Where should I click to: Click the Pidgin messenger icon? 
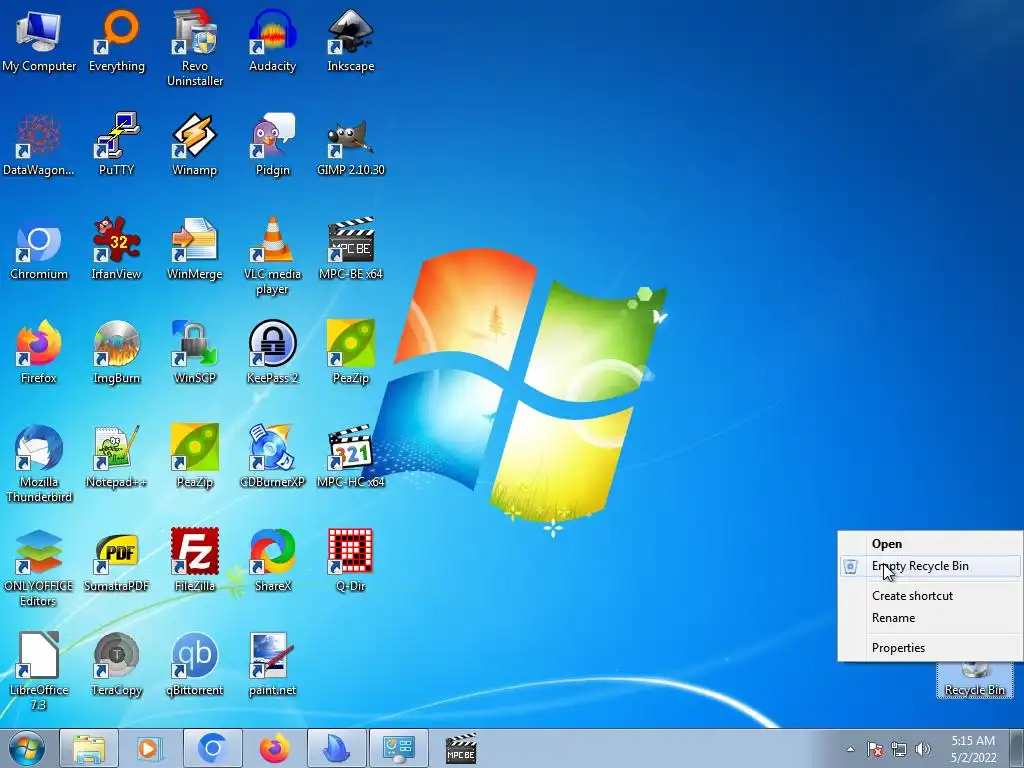click(x=272, y=144)
